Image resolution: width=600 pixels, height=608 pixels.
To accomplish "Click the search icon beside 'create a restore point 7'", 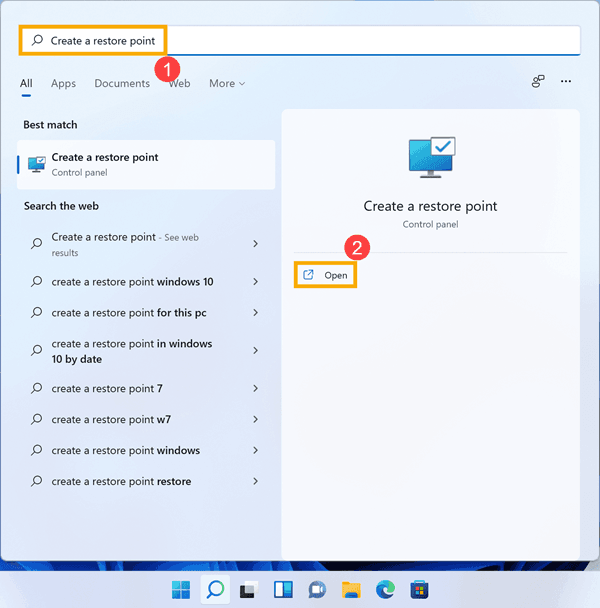I will pos(36,388).
